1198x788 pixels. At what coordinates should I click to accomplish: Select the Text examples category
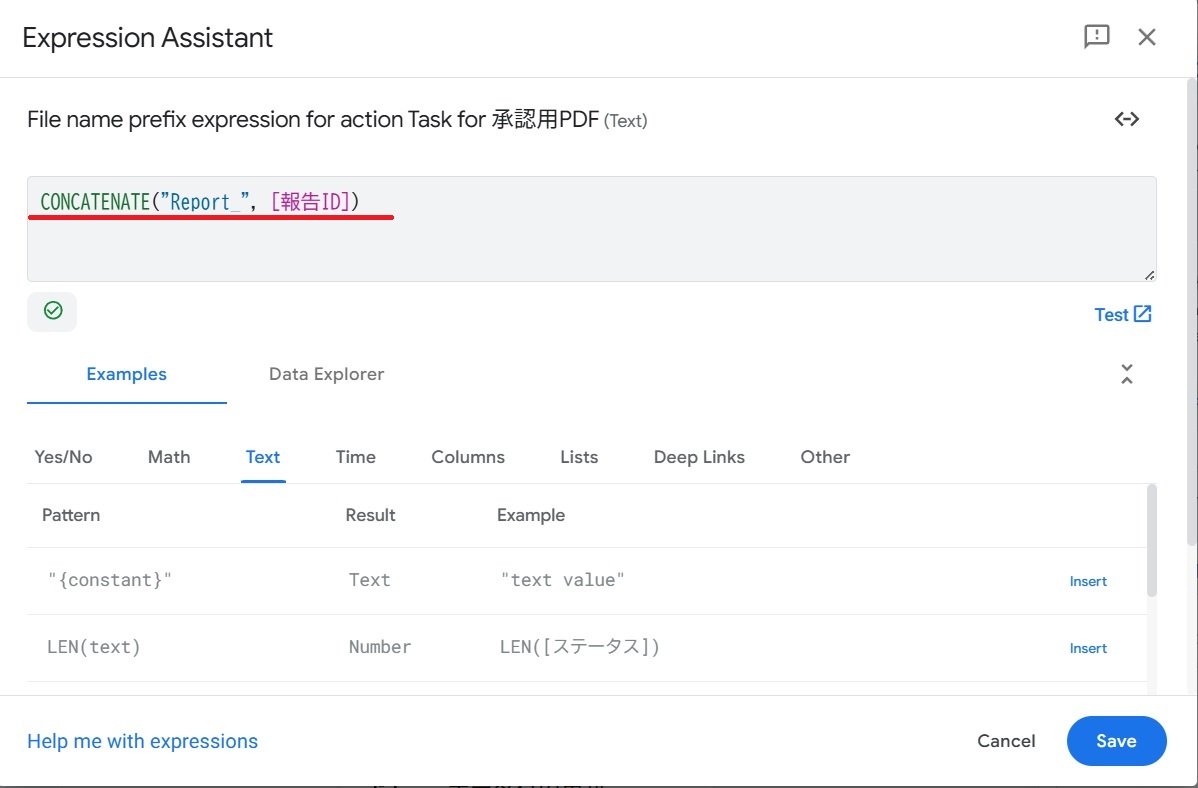[263, 457]
